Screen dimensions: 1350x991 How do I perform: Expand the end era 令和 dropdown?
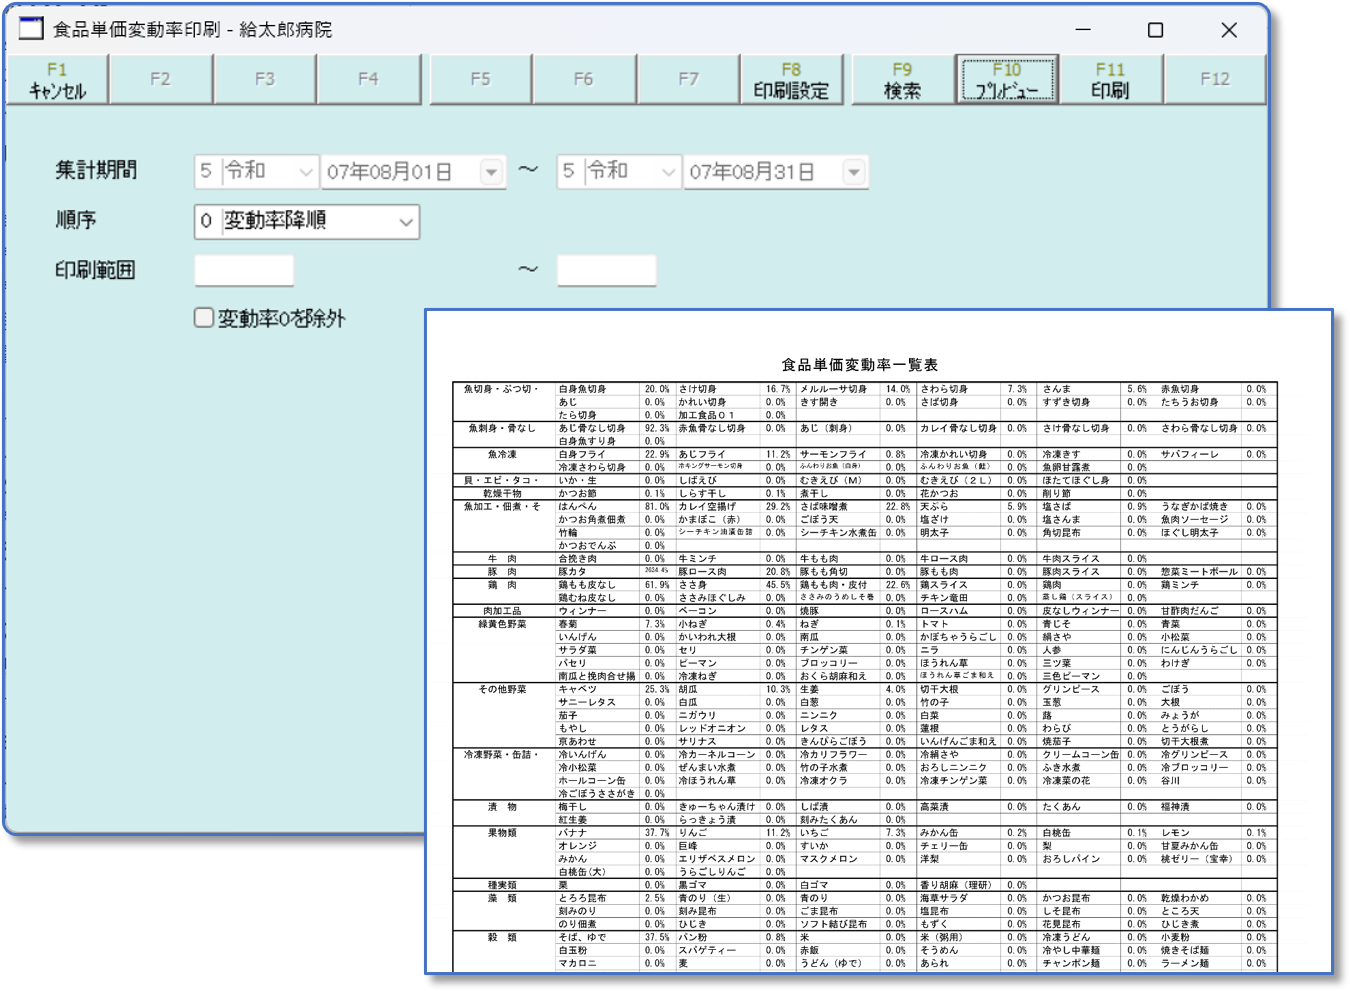(x=668, y=172)
